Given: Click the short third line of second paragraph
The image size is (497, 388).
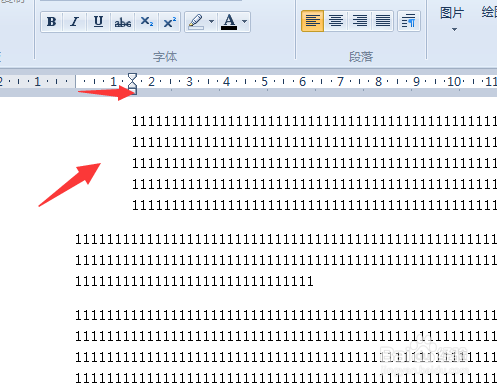Looking at the screenshot, I should tap(194, 281).
